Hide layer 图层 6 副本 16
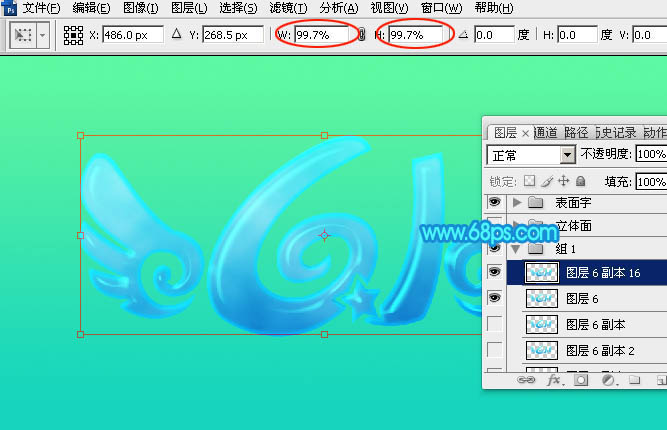 point(494,272)
